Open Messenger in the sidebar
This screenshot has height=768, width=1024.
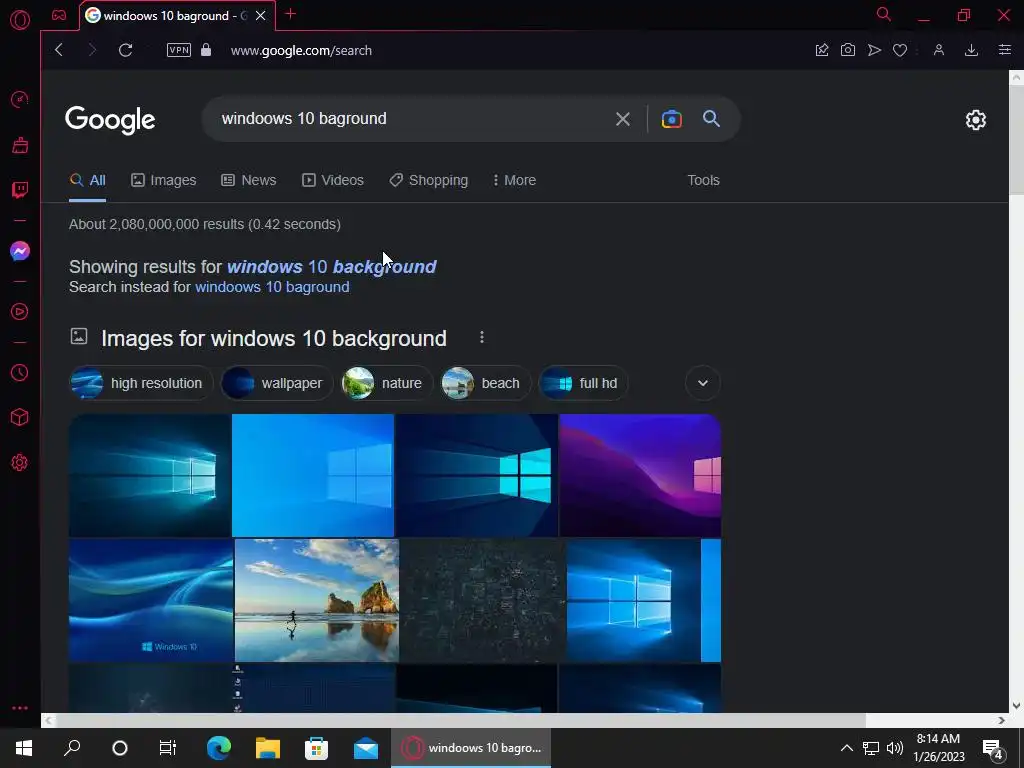tap(20, 251)
